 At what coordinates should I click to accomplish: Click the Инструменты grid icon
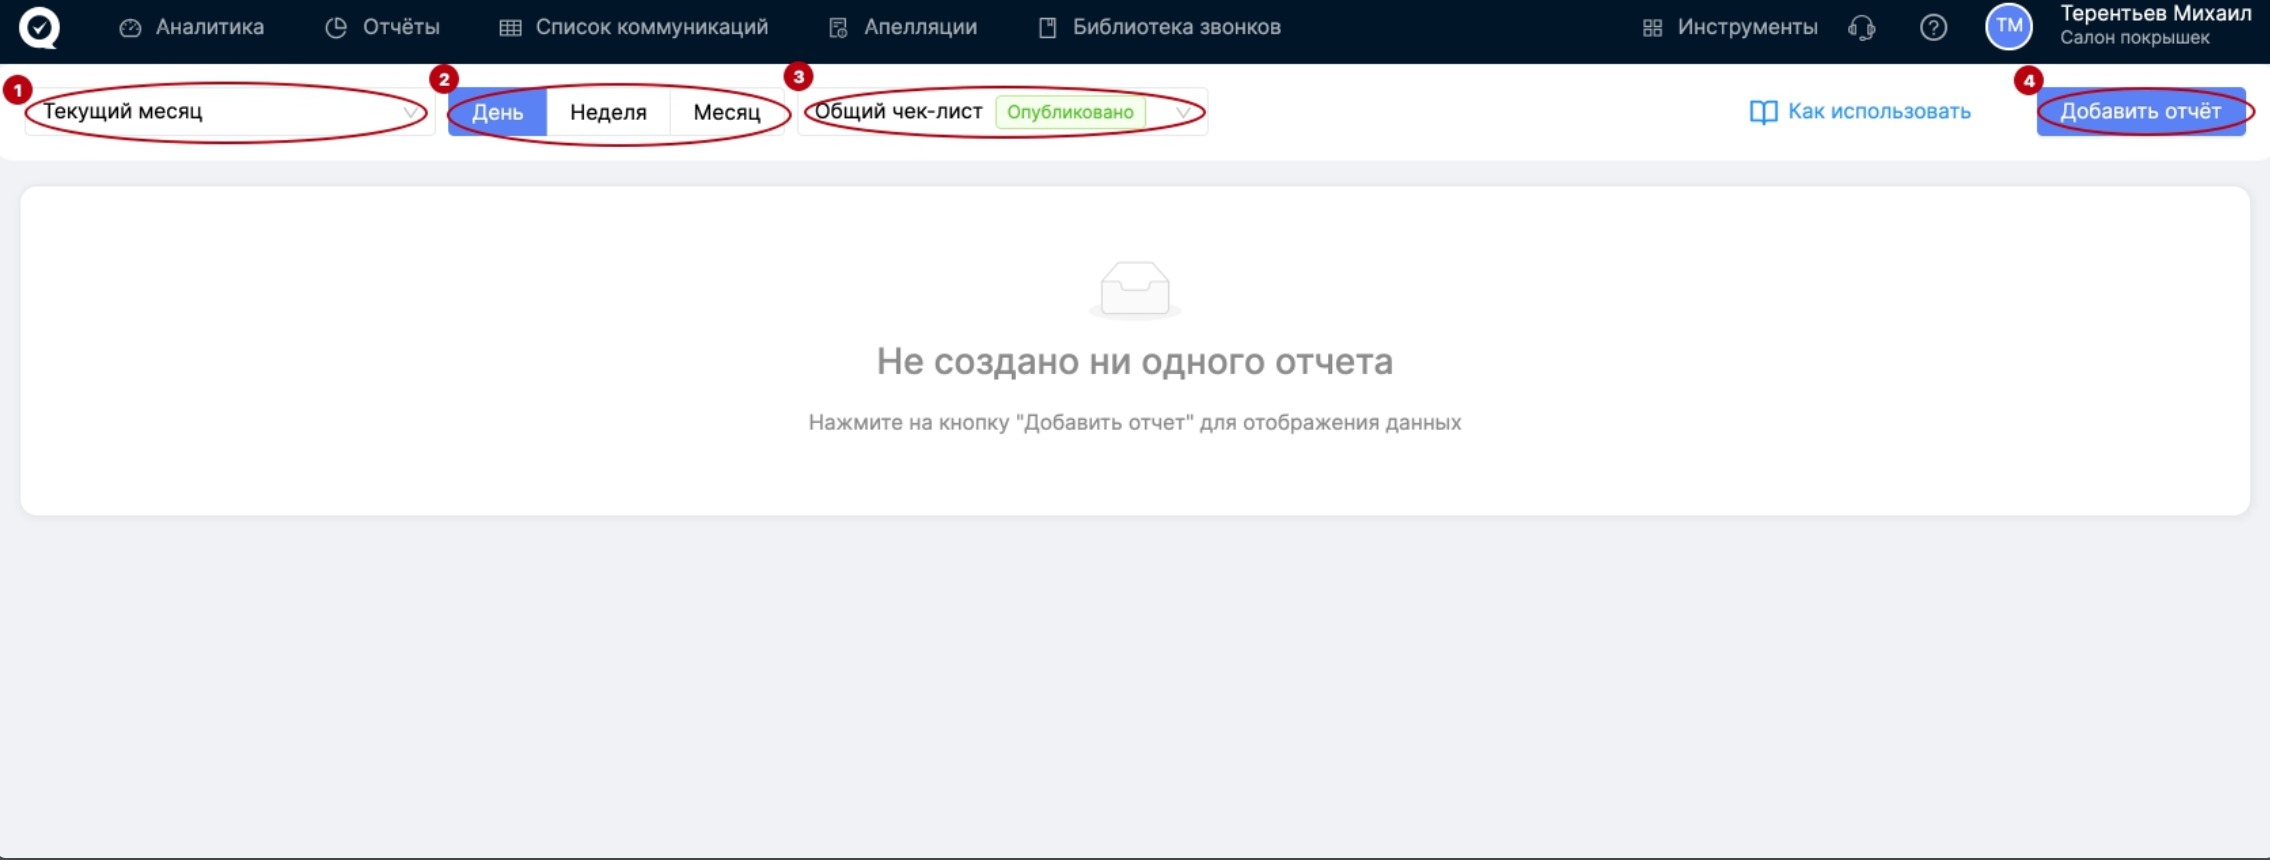click(1652, 28)
